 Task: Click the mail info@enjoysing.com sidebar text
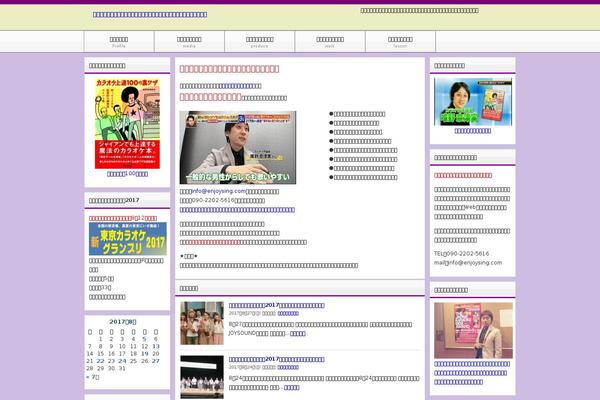coord(468,263)
